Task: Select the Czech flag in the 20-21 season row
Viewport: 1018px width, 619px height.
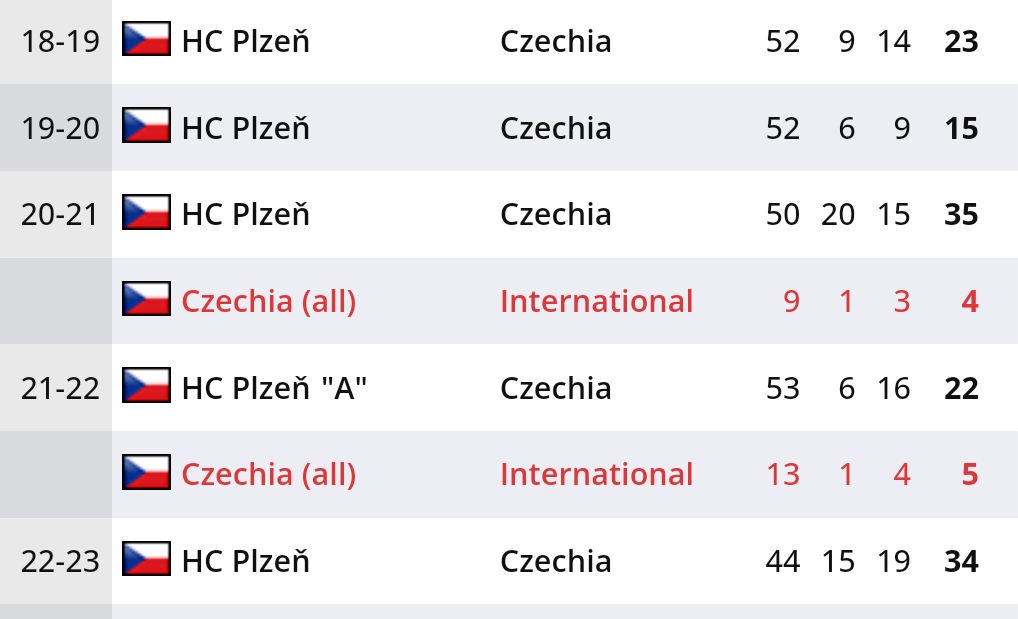Action: point(146,213)
